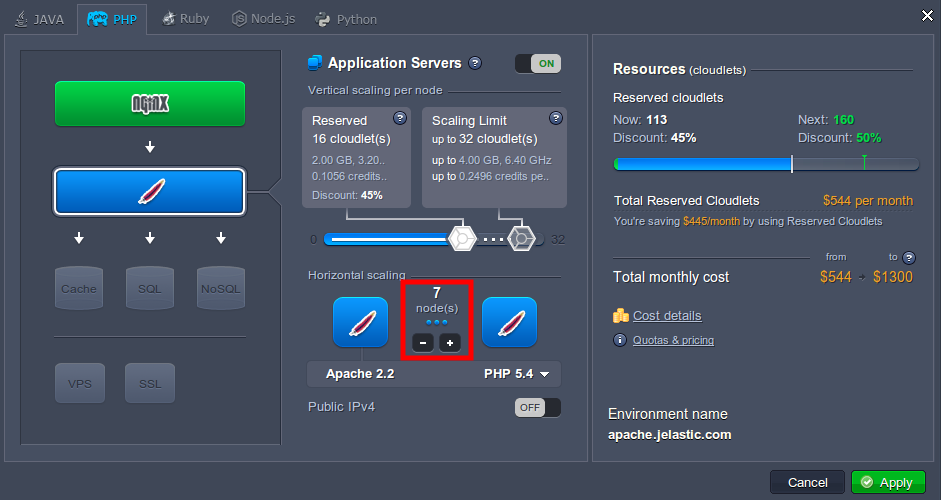This screenshot has height=500, width=941.
Task: Click 'up to 32 cloudlet(s)' scaling limit text
Action: click(x=484, y=139)
